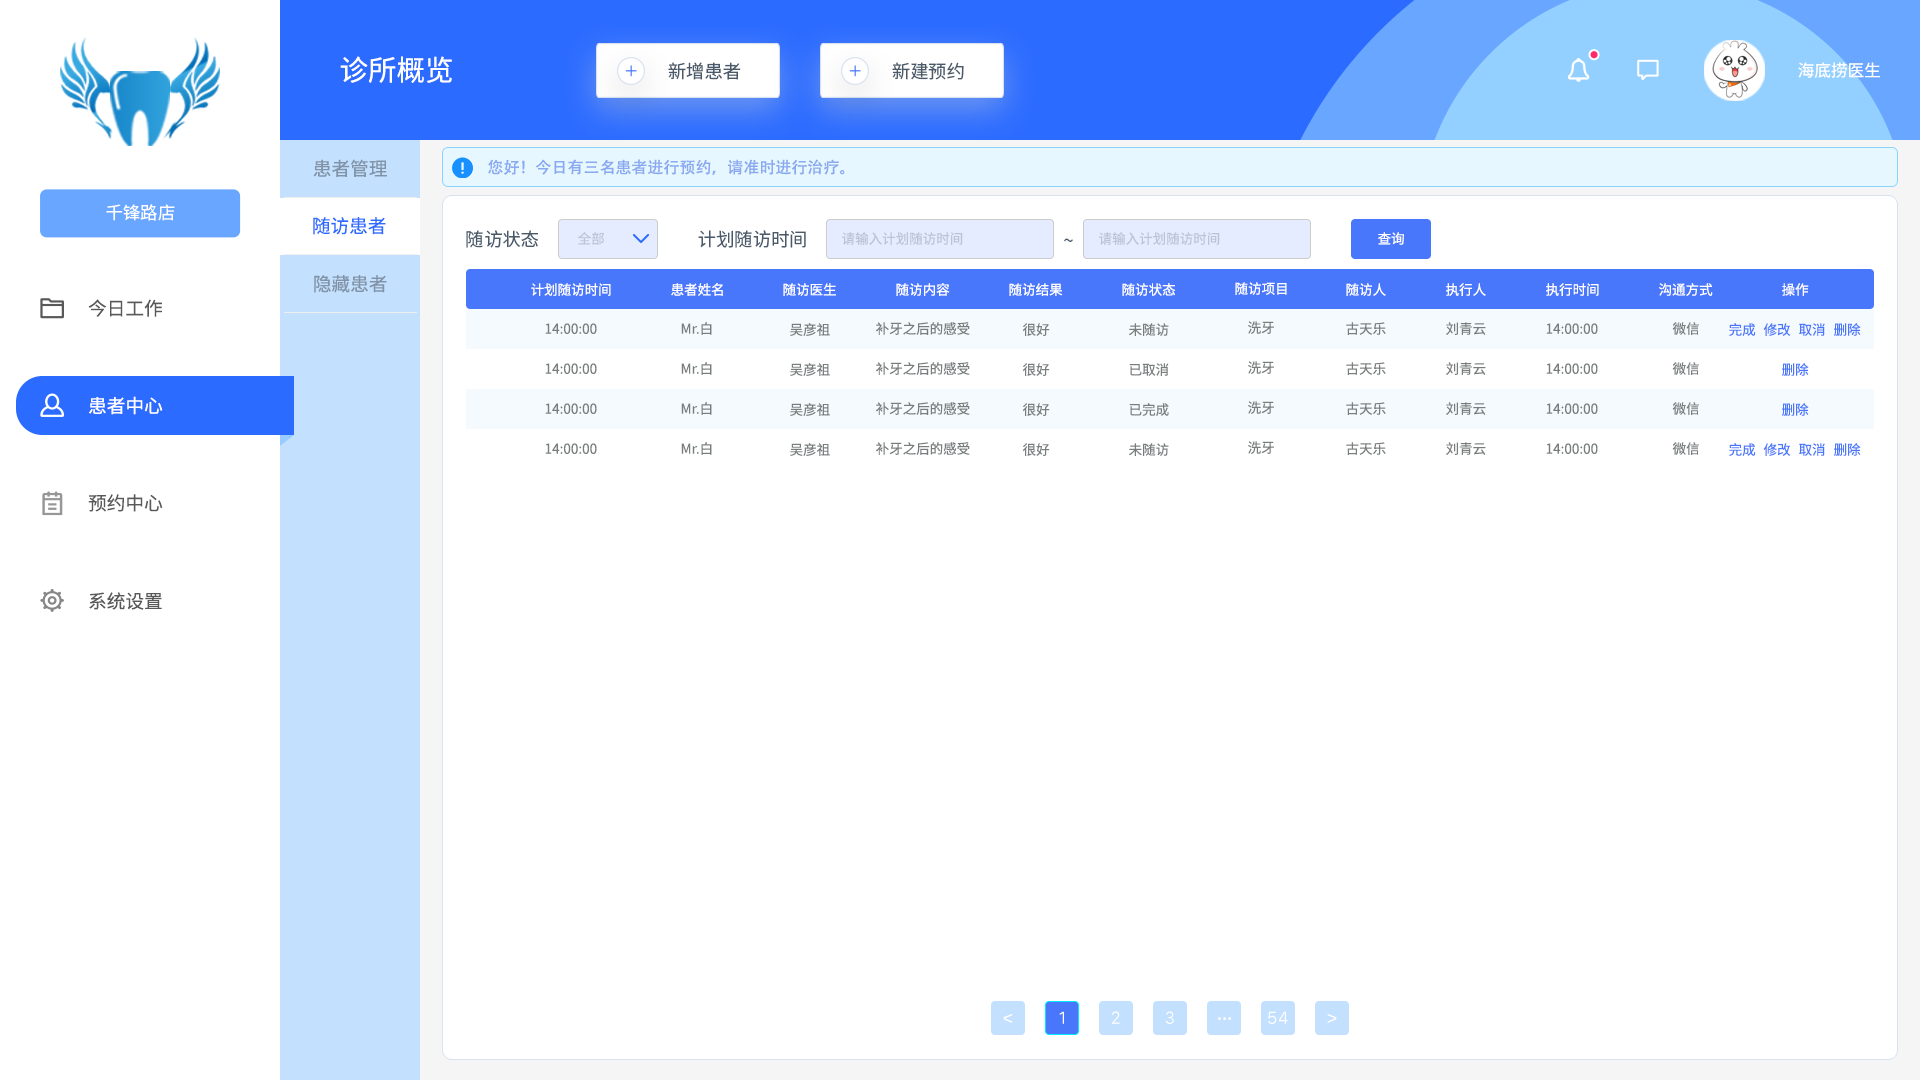The width and height of the screenshot is (1920, 1080).
Task: Click the 已完成 status cell
Action: pos(1148,410)
